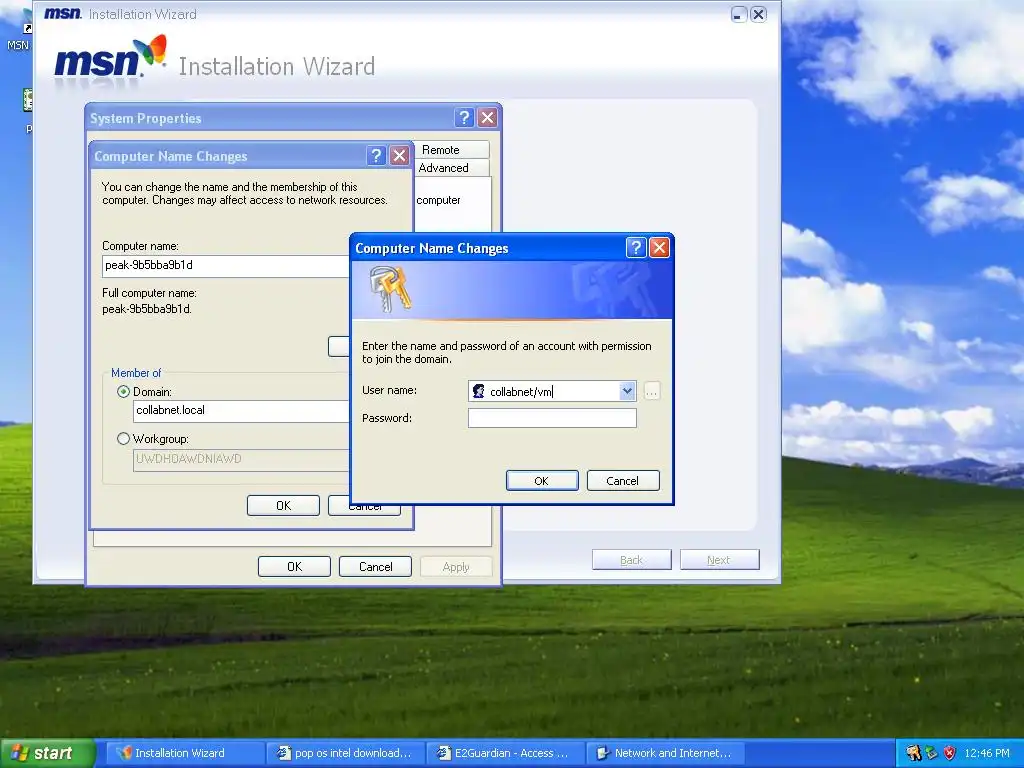This screenshot has width=1024, height=768.
Task: Switch to Network and Internet taskbar item
Action: tap(665, 753)
